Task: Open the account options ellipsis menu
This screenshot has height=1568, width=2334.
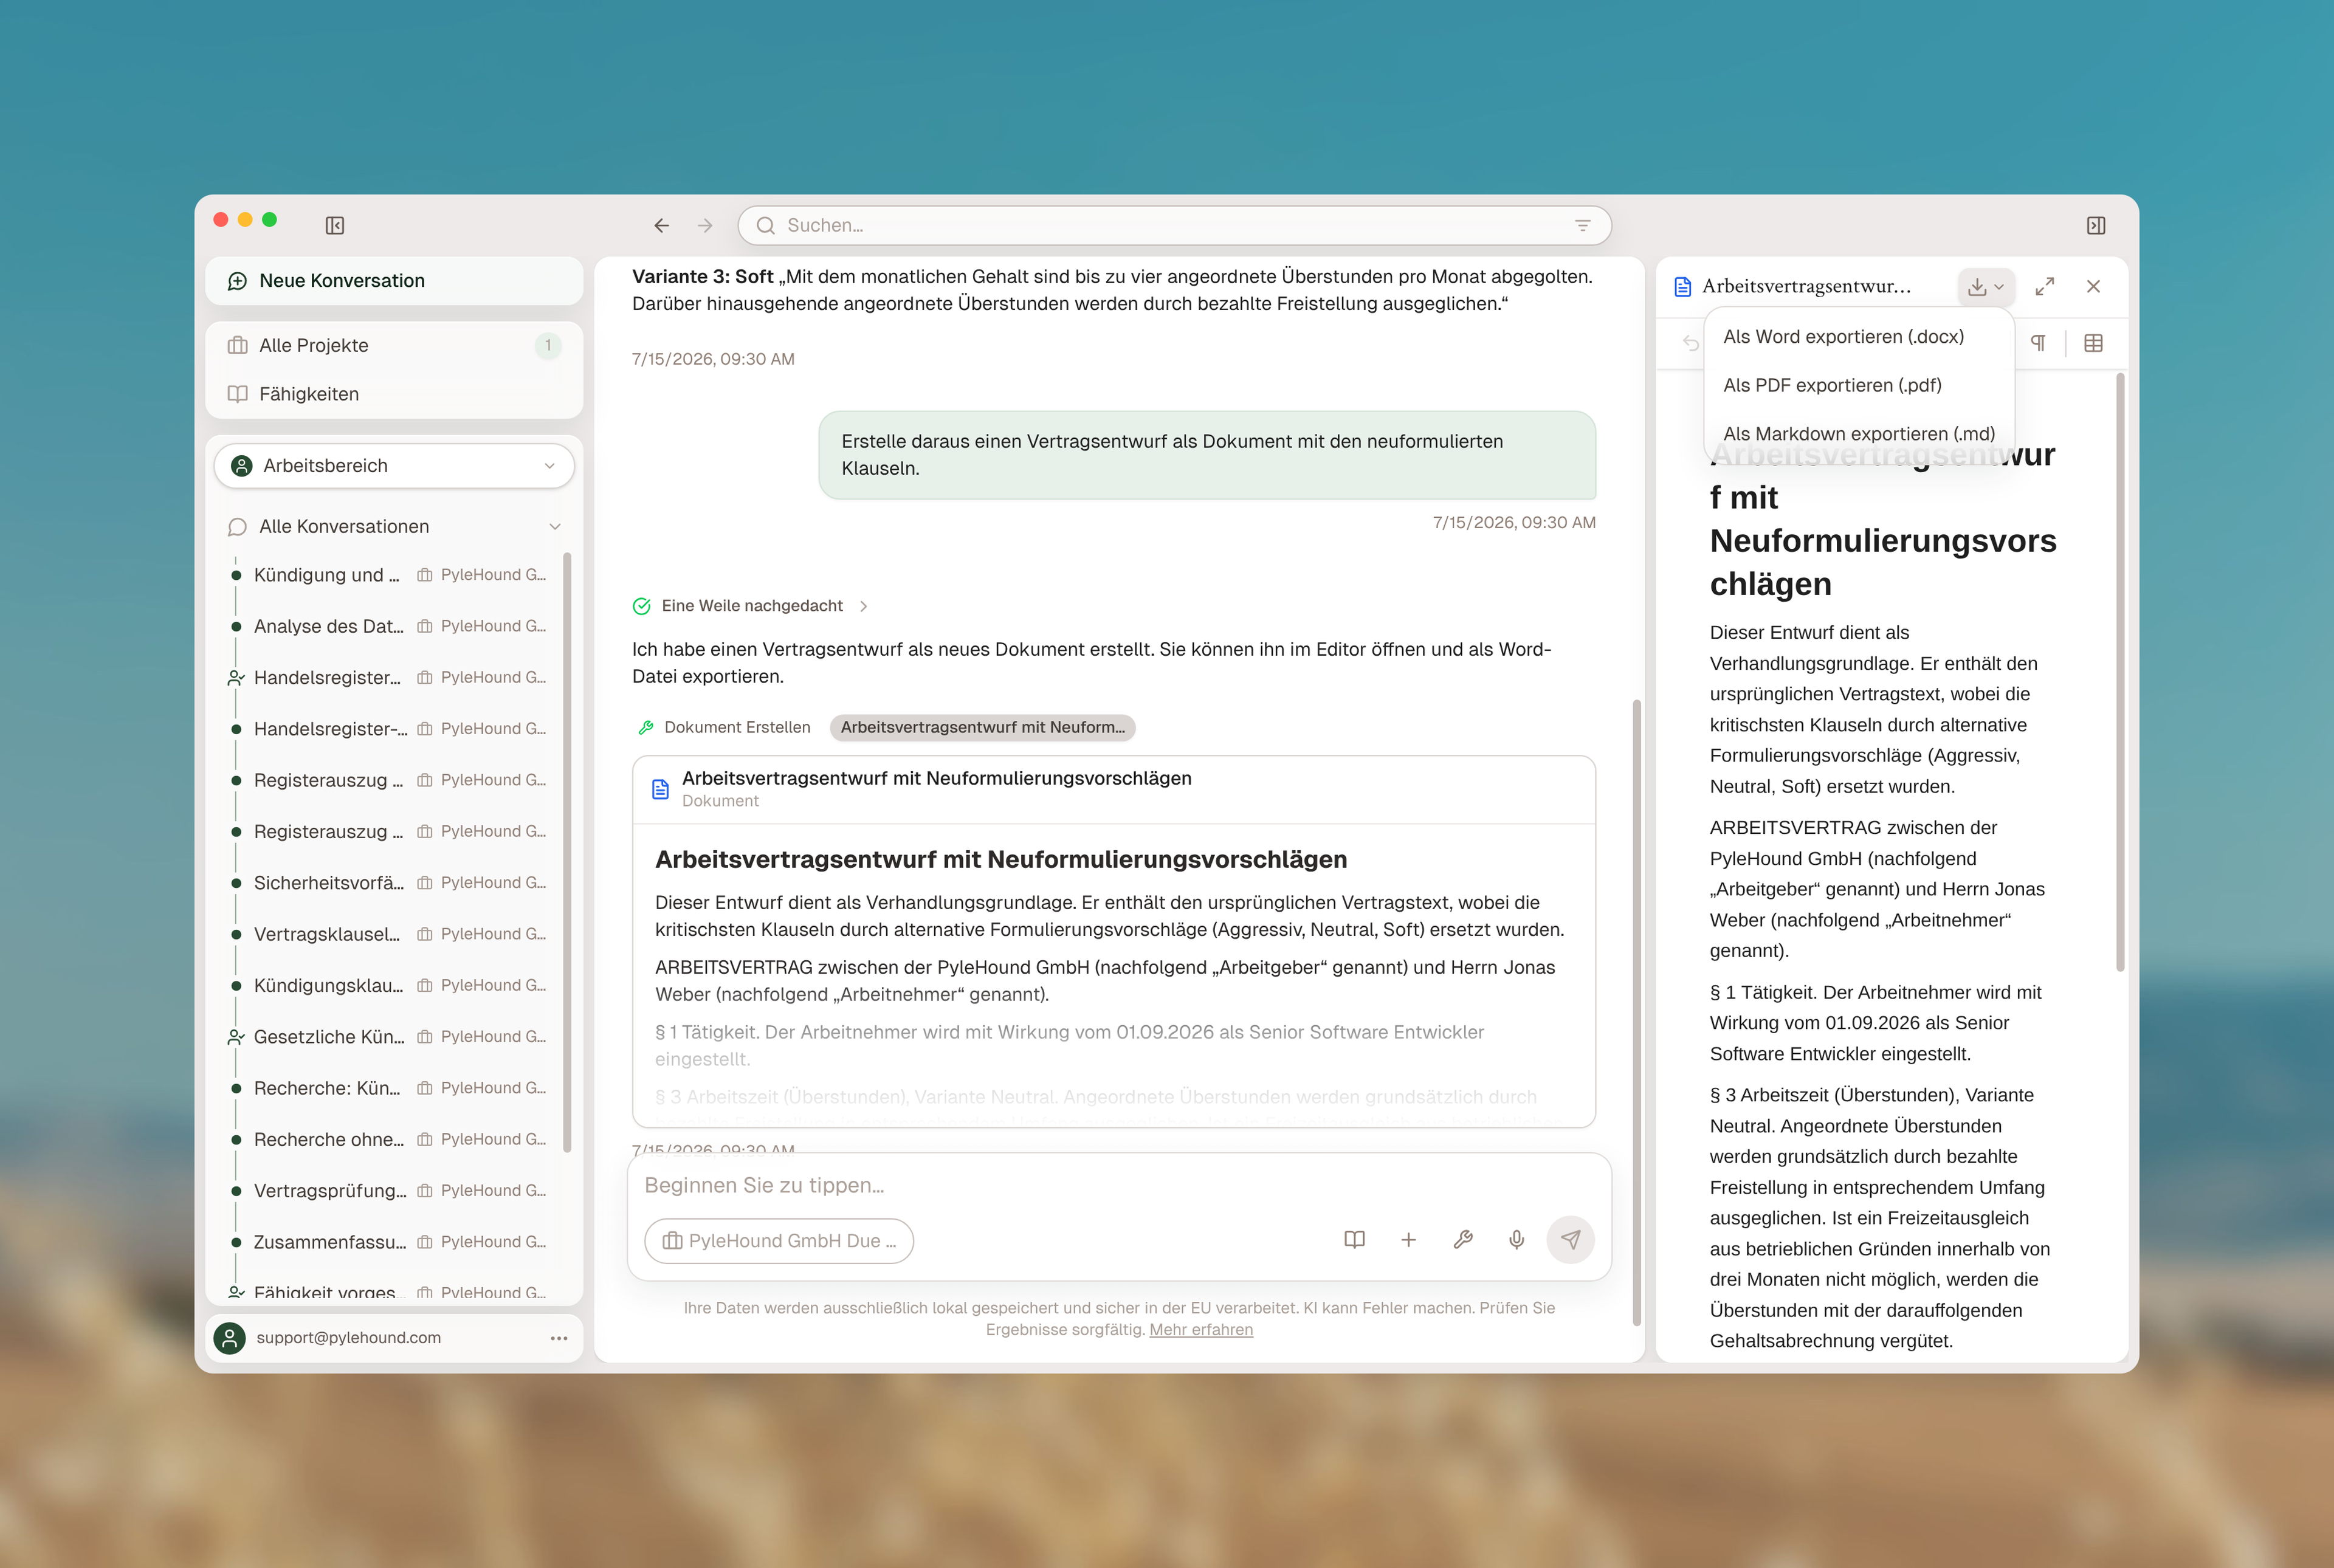Action: 559,1338
